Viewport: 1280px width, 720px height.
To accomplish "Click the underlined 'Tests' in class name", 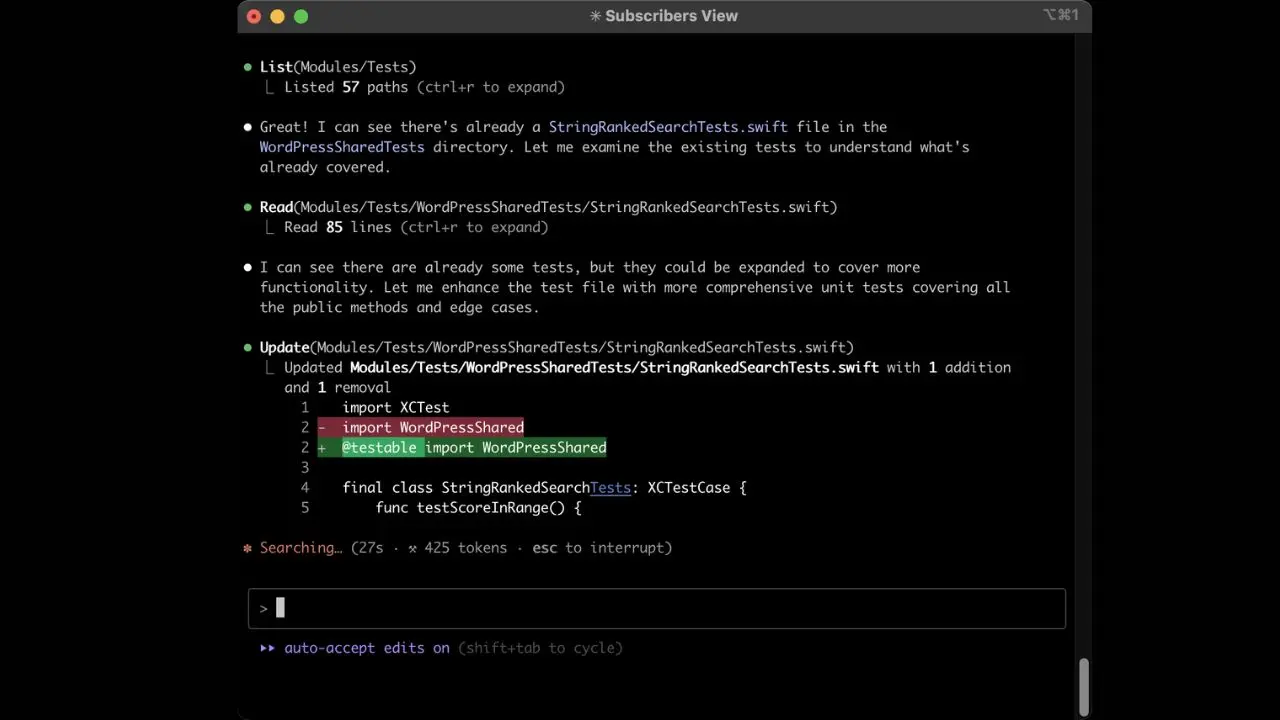I will coord(610,487).
